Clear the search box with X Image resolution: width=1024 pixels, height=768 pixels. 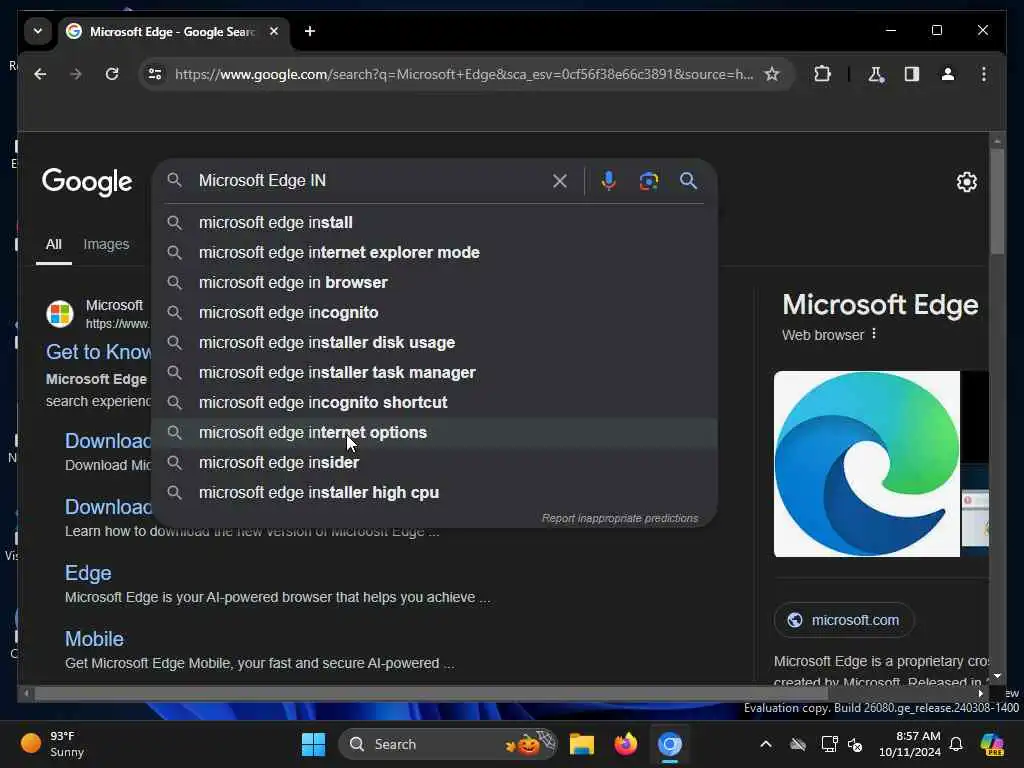click(x=560, y=181)
